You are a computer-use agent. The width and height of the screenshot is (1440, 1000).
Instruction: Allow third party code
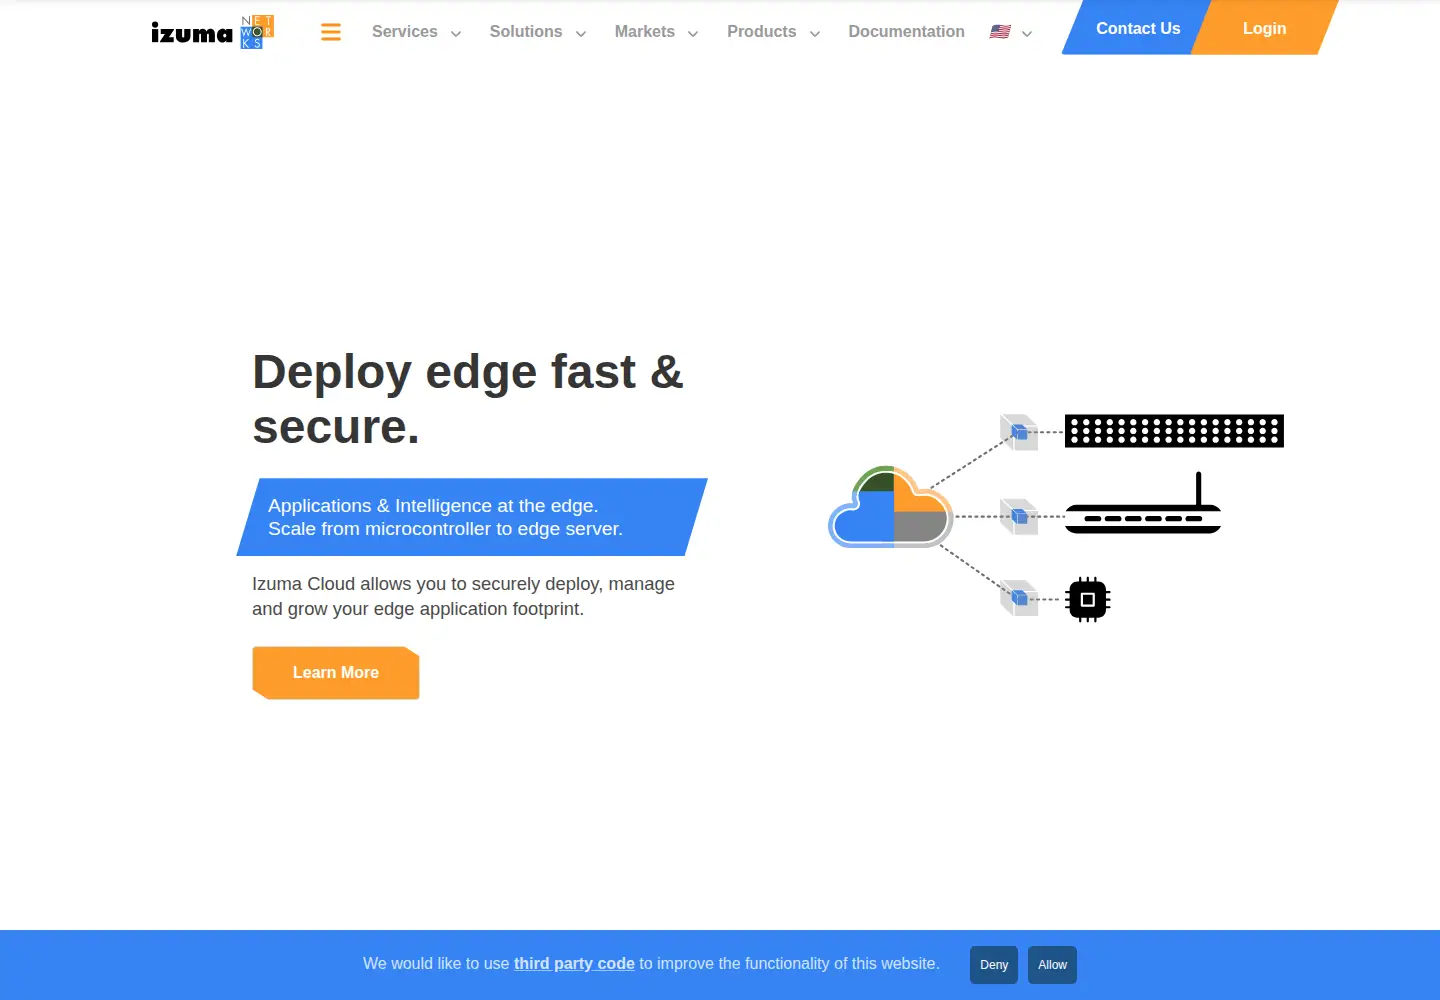coord(1052,965)
